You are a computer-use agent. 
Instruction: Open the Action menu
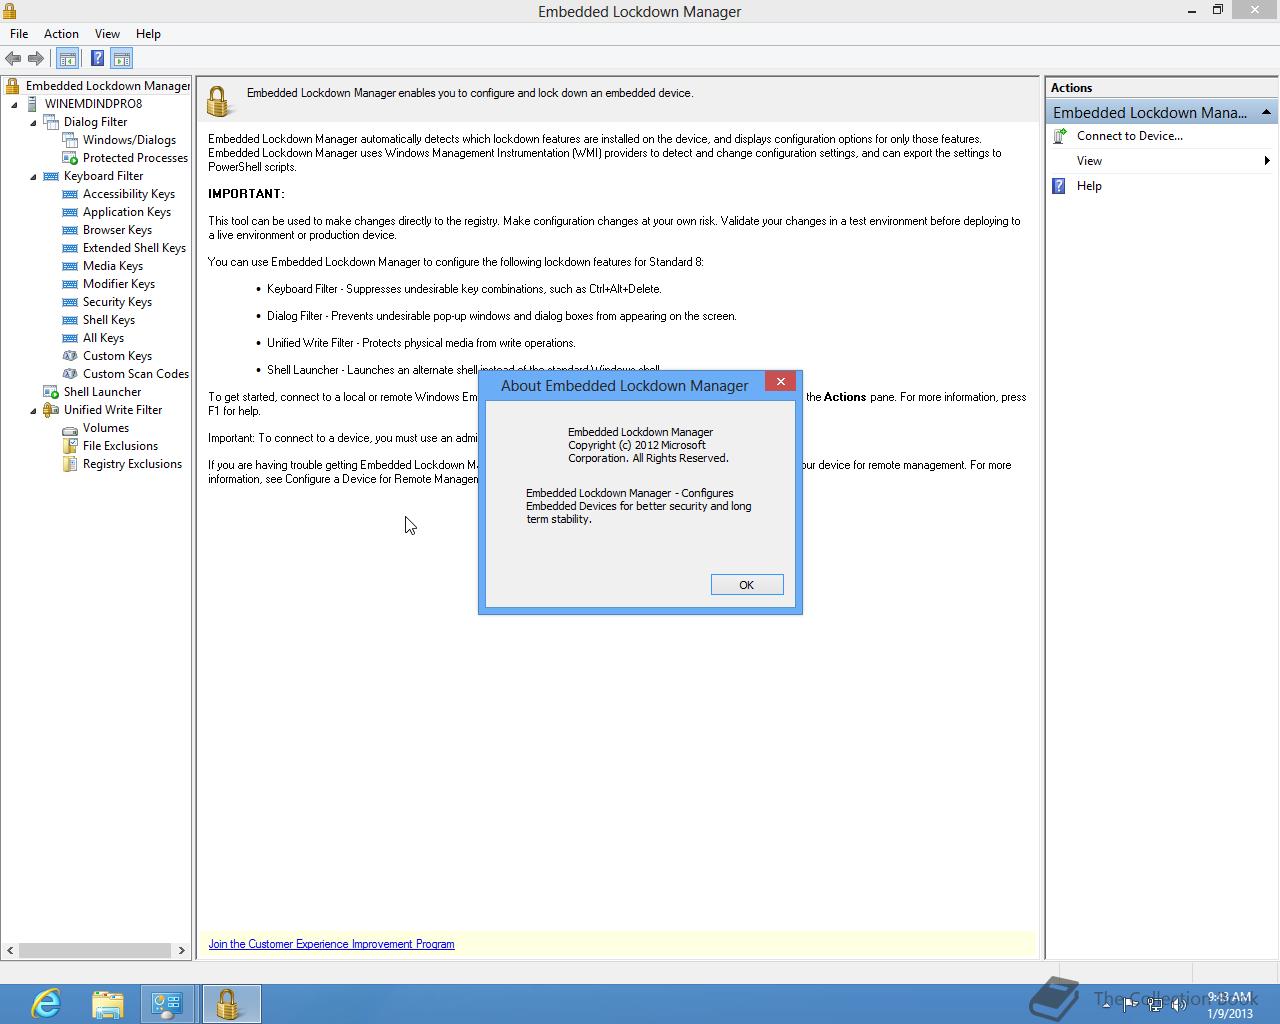(61, 34)
